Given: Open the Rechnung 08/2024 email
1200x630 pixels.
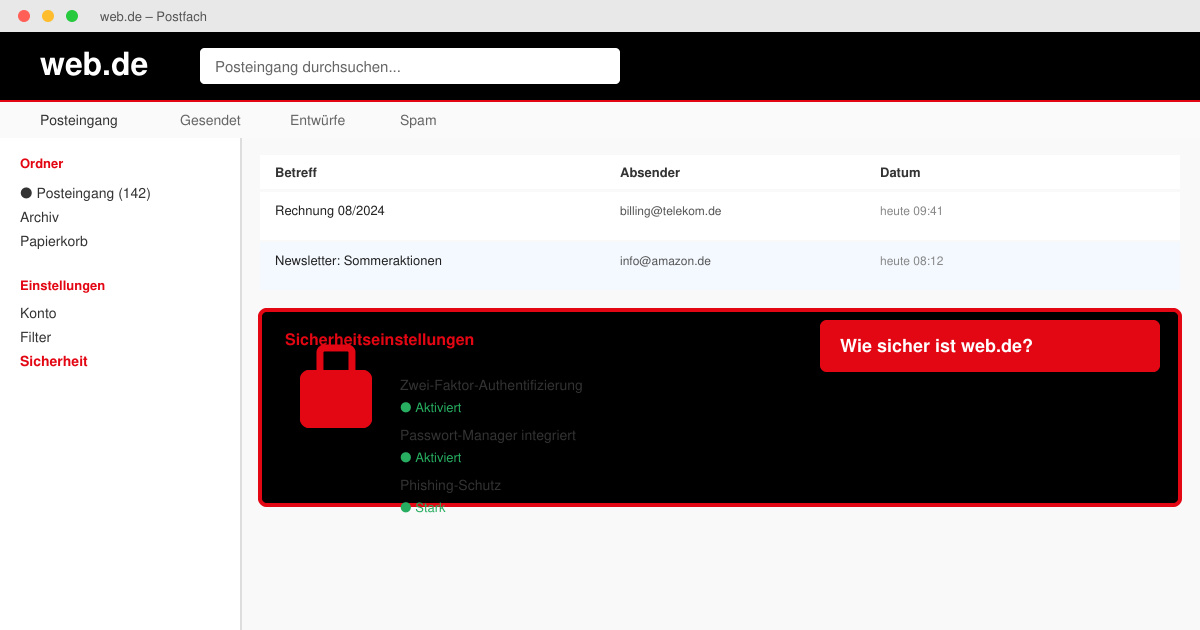Looking at the screenshot, I should pyautogui.click(x=720, y=215).
